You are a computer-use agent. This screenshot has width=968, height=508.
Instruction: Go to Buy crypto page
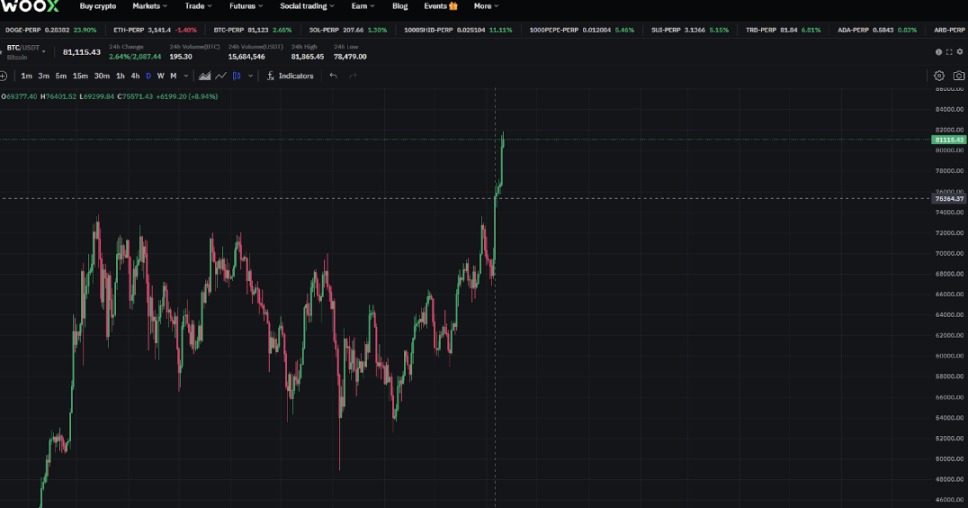97,6
